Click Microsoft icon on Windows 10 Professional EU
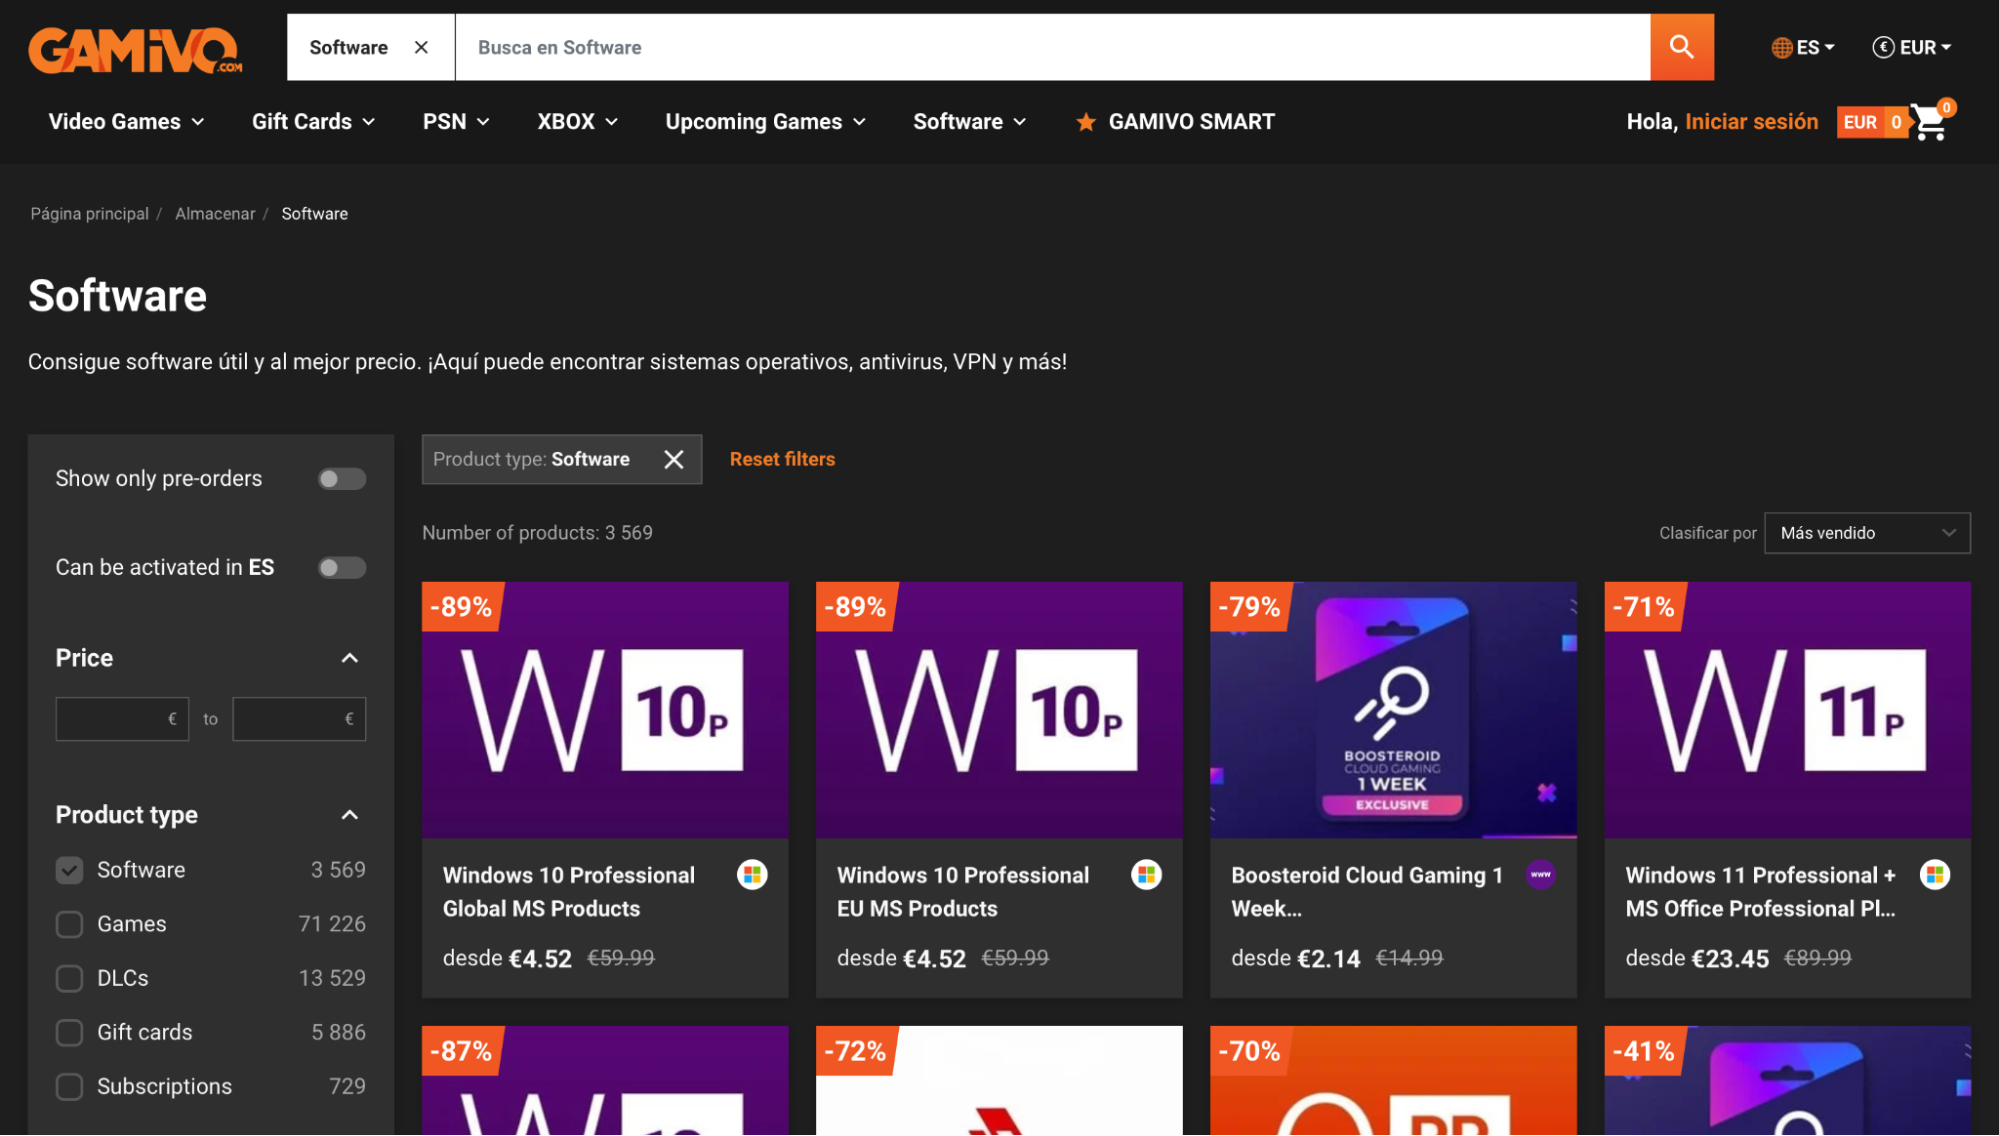Image resolution: width=1999 pixels, height=1136 pixels. click(1146, 875)
